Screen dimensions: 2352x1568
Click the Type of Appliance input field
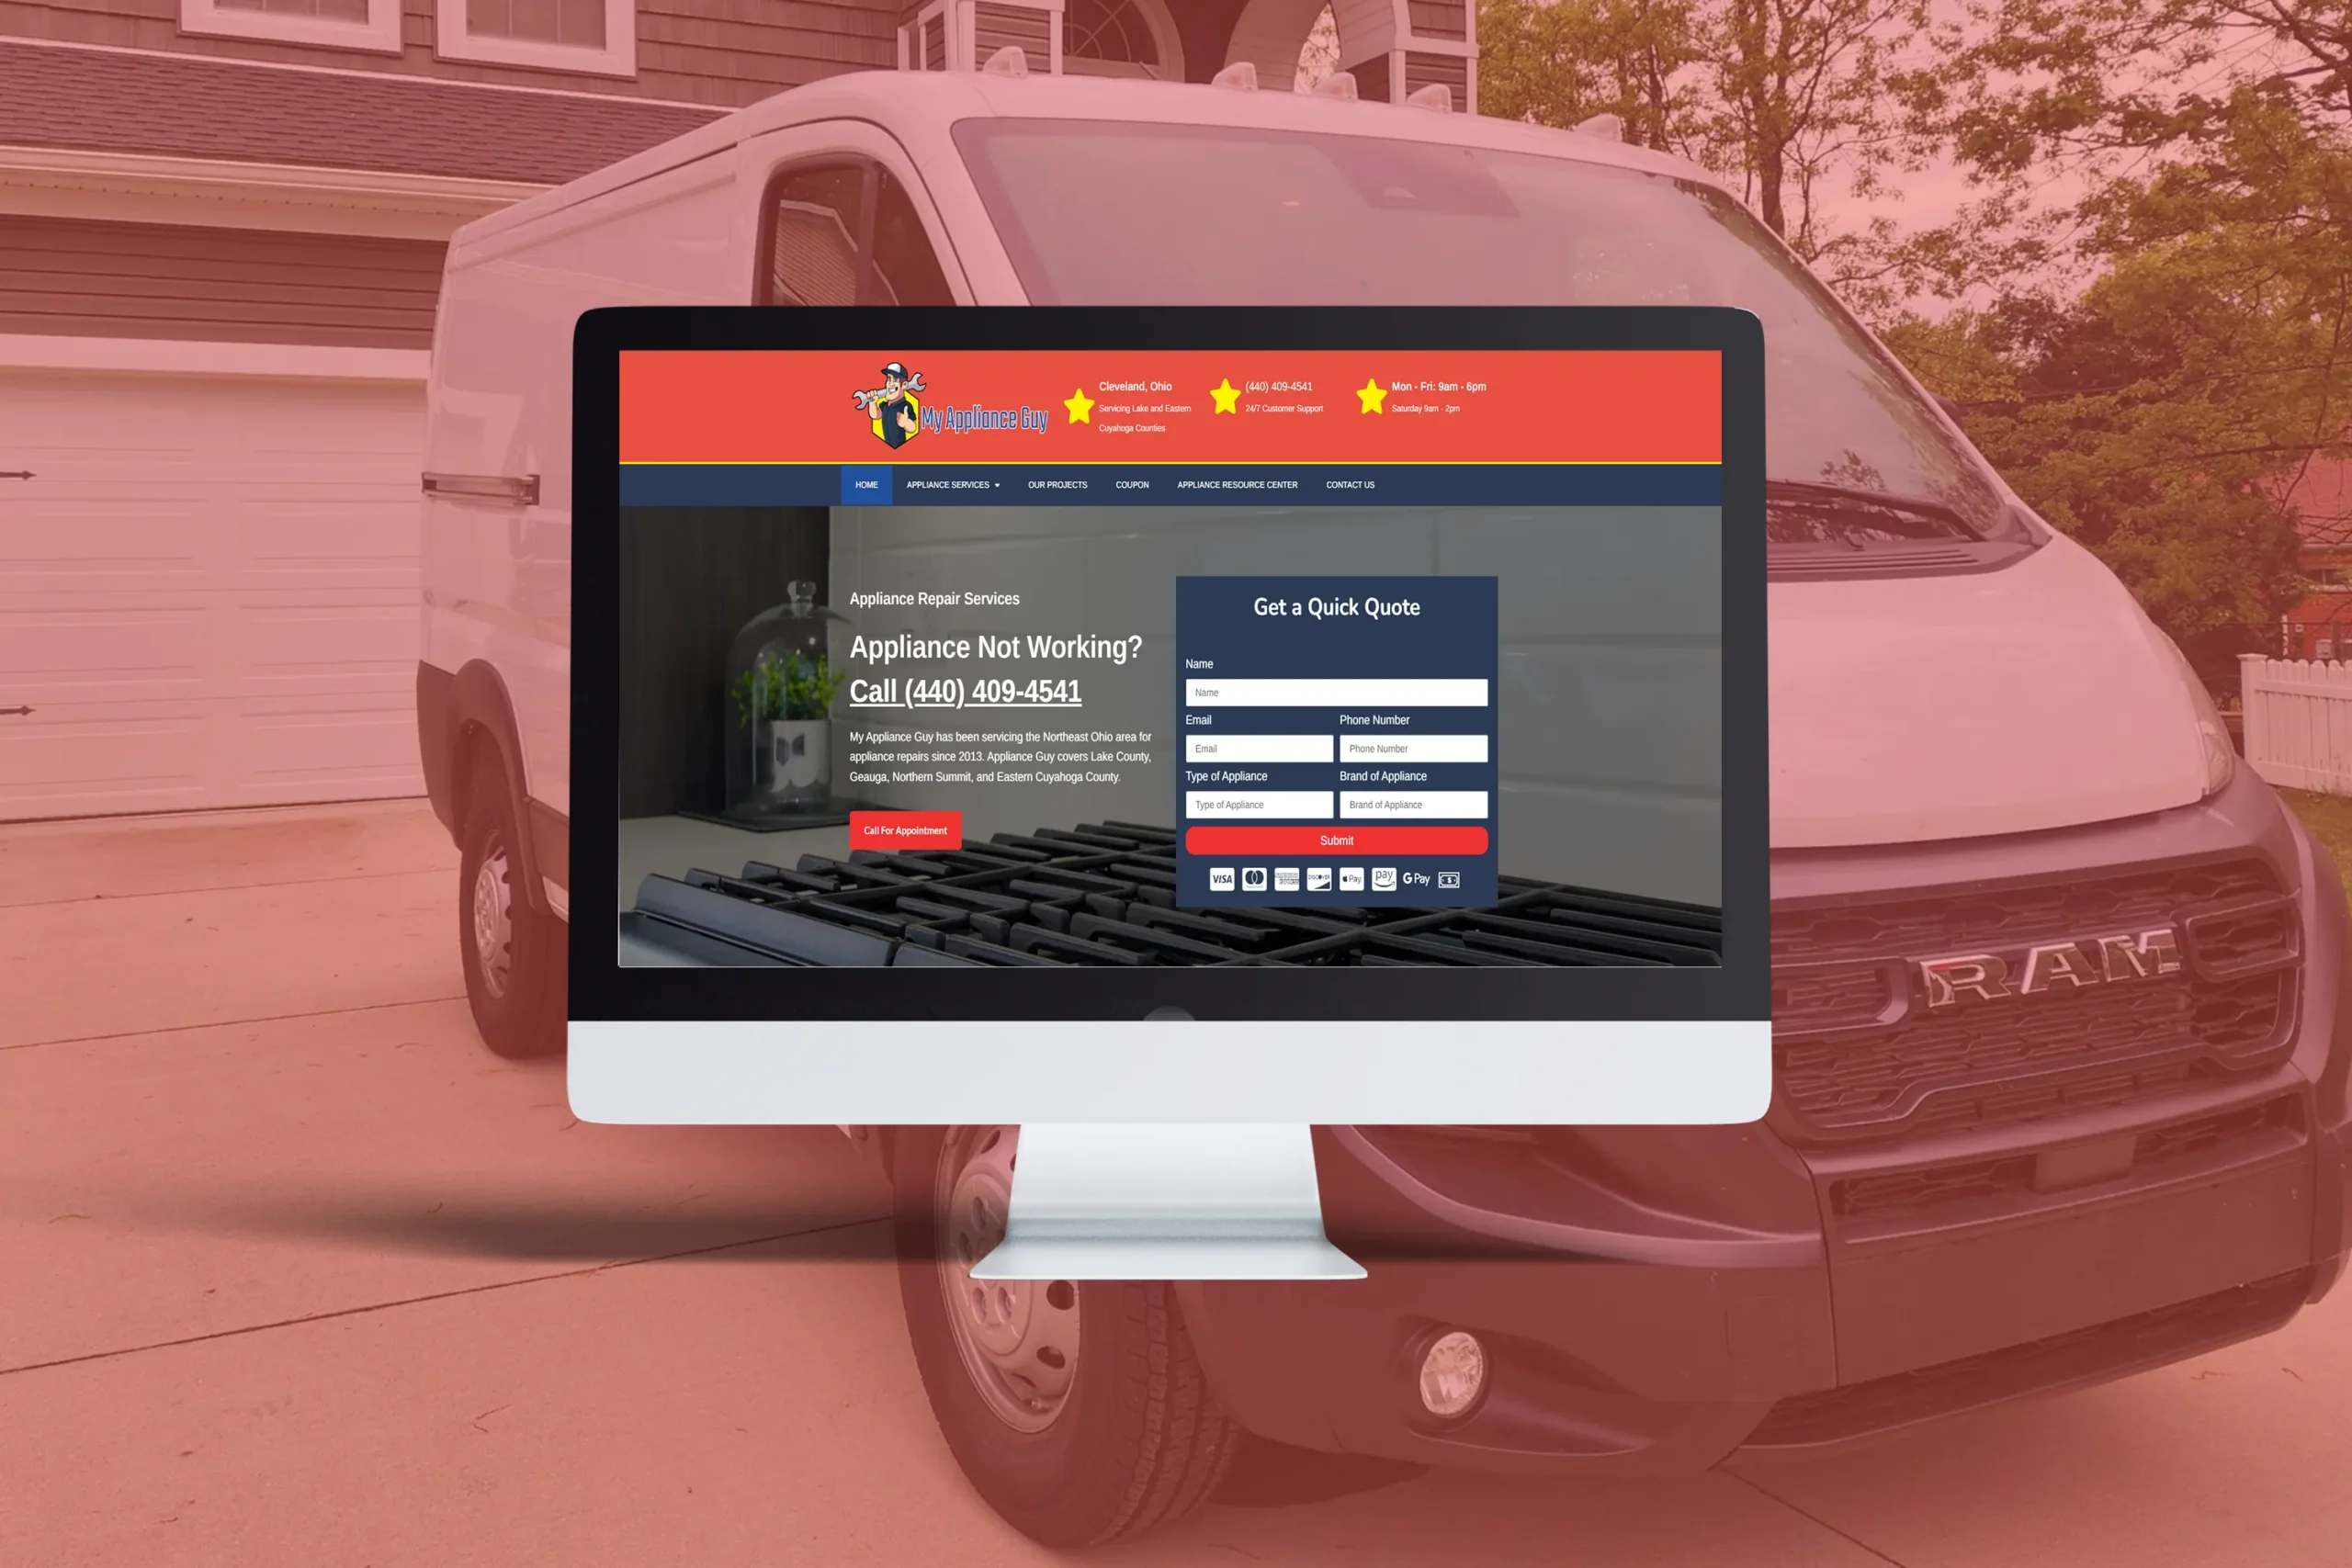1257,805
